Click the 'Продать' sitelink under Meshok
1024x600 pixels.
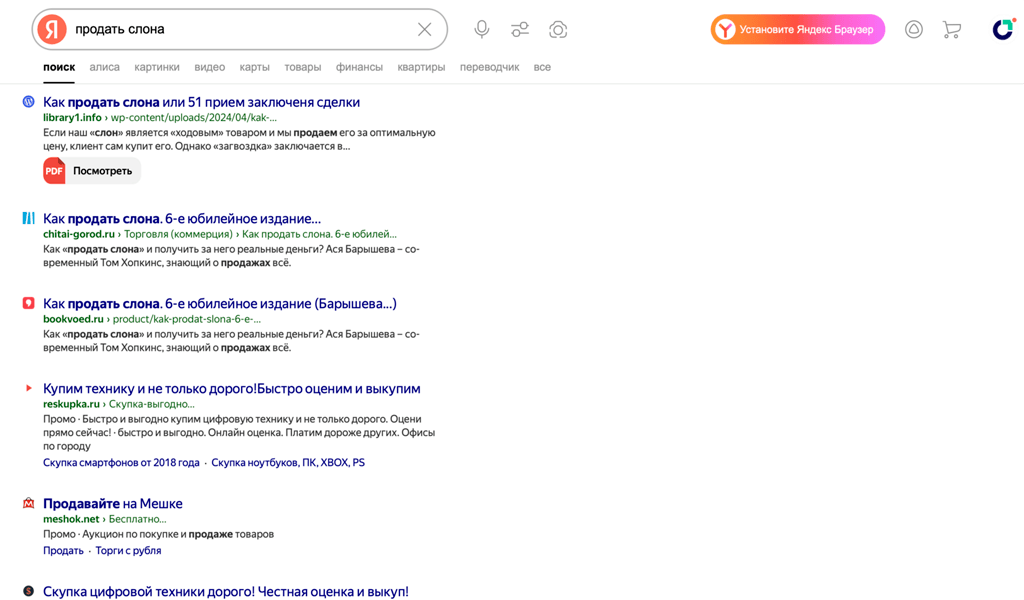pos(63,550)
